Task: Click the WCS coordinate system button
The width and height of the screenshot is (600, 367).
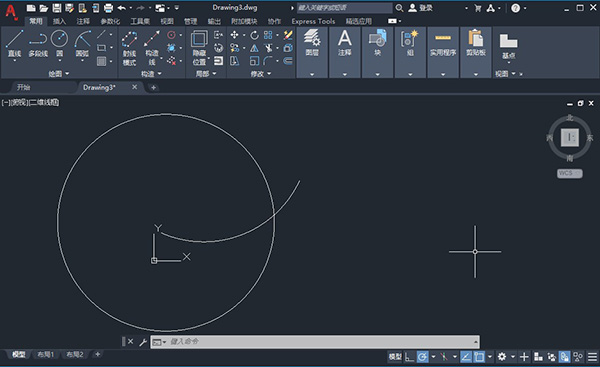Action: 570,173
